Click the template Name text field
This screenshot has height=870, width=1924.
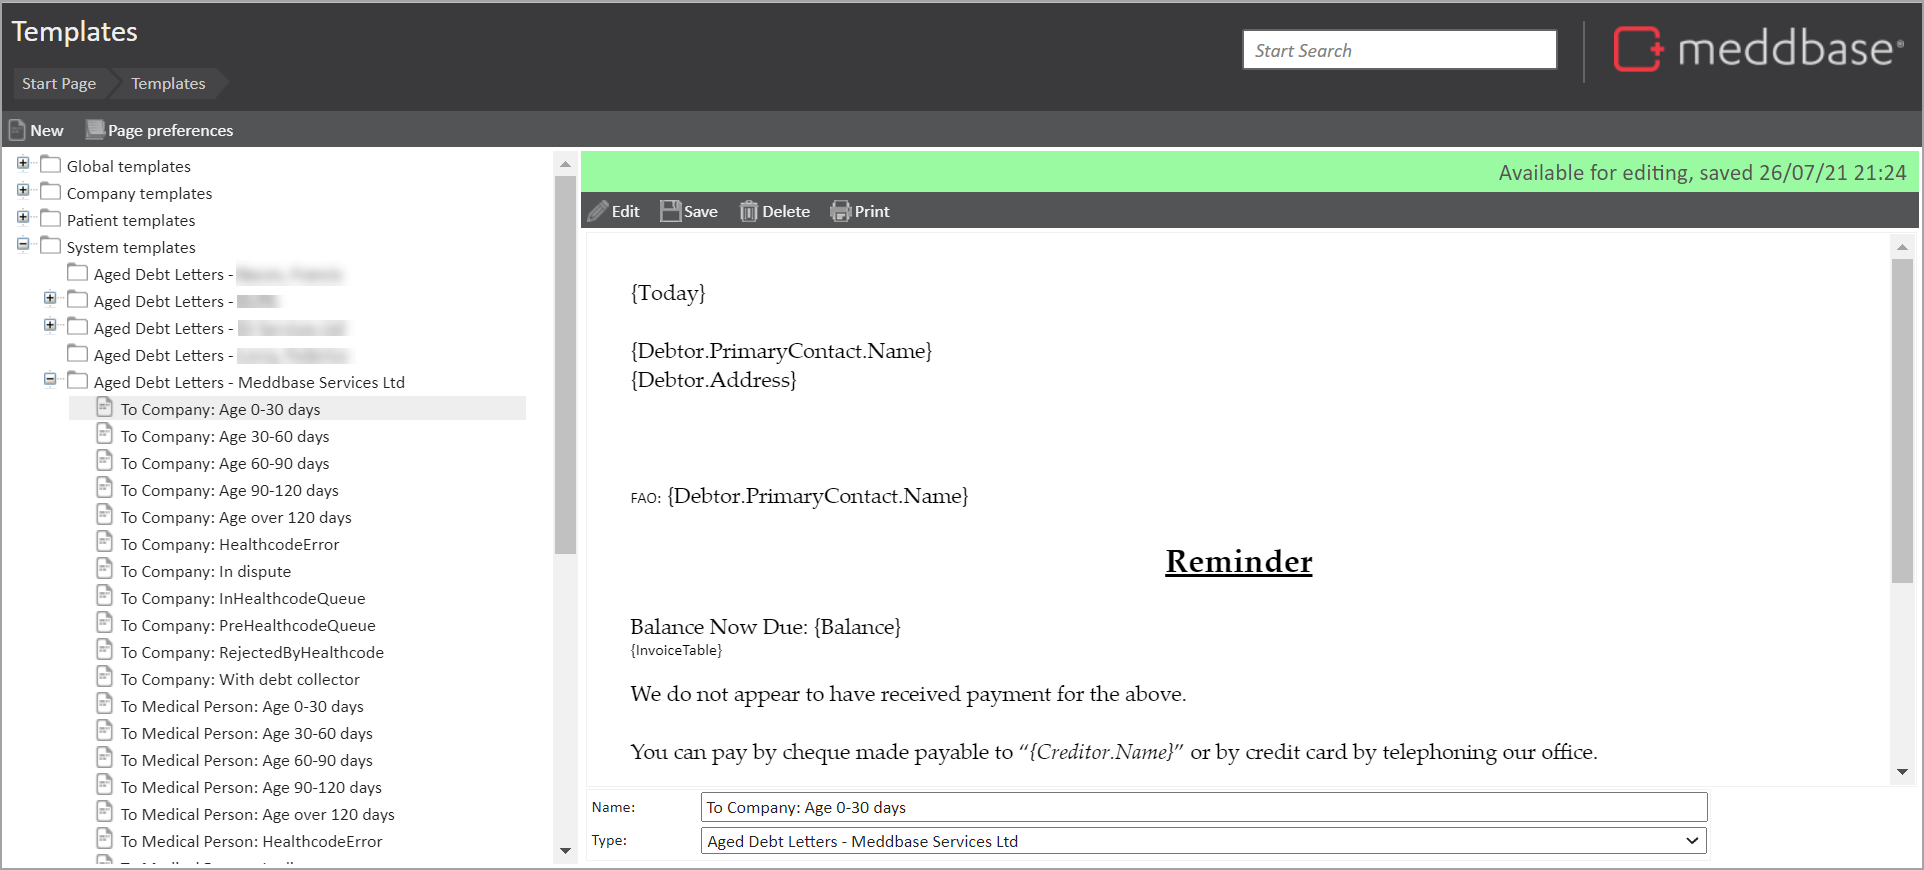(x=1203, y=807)
